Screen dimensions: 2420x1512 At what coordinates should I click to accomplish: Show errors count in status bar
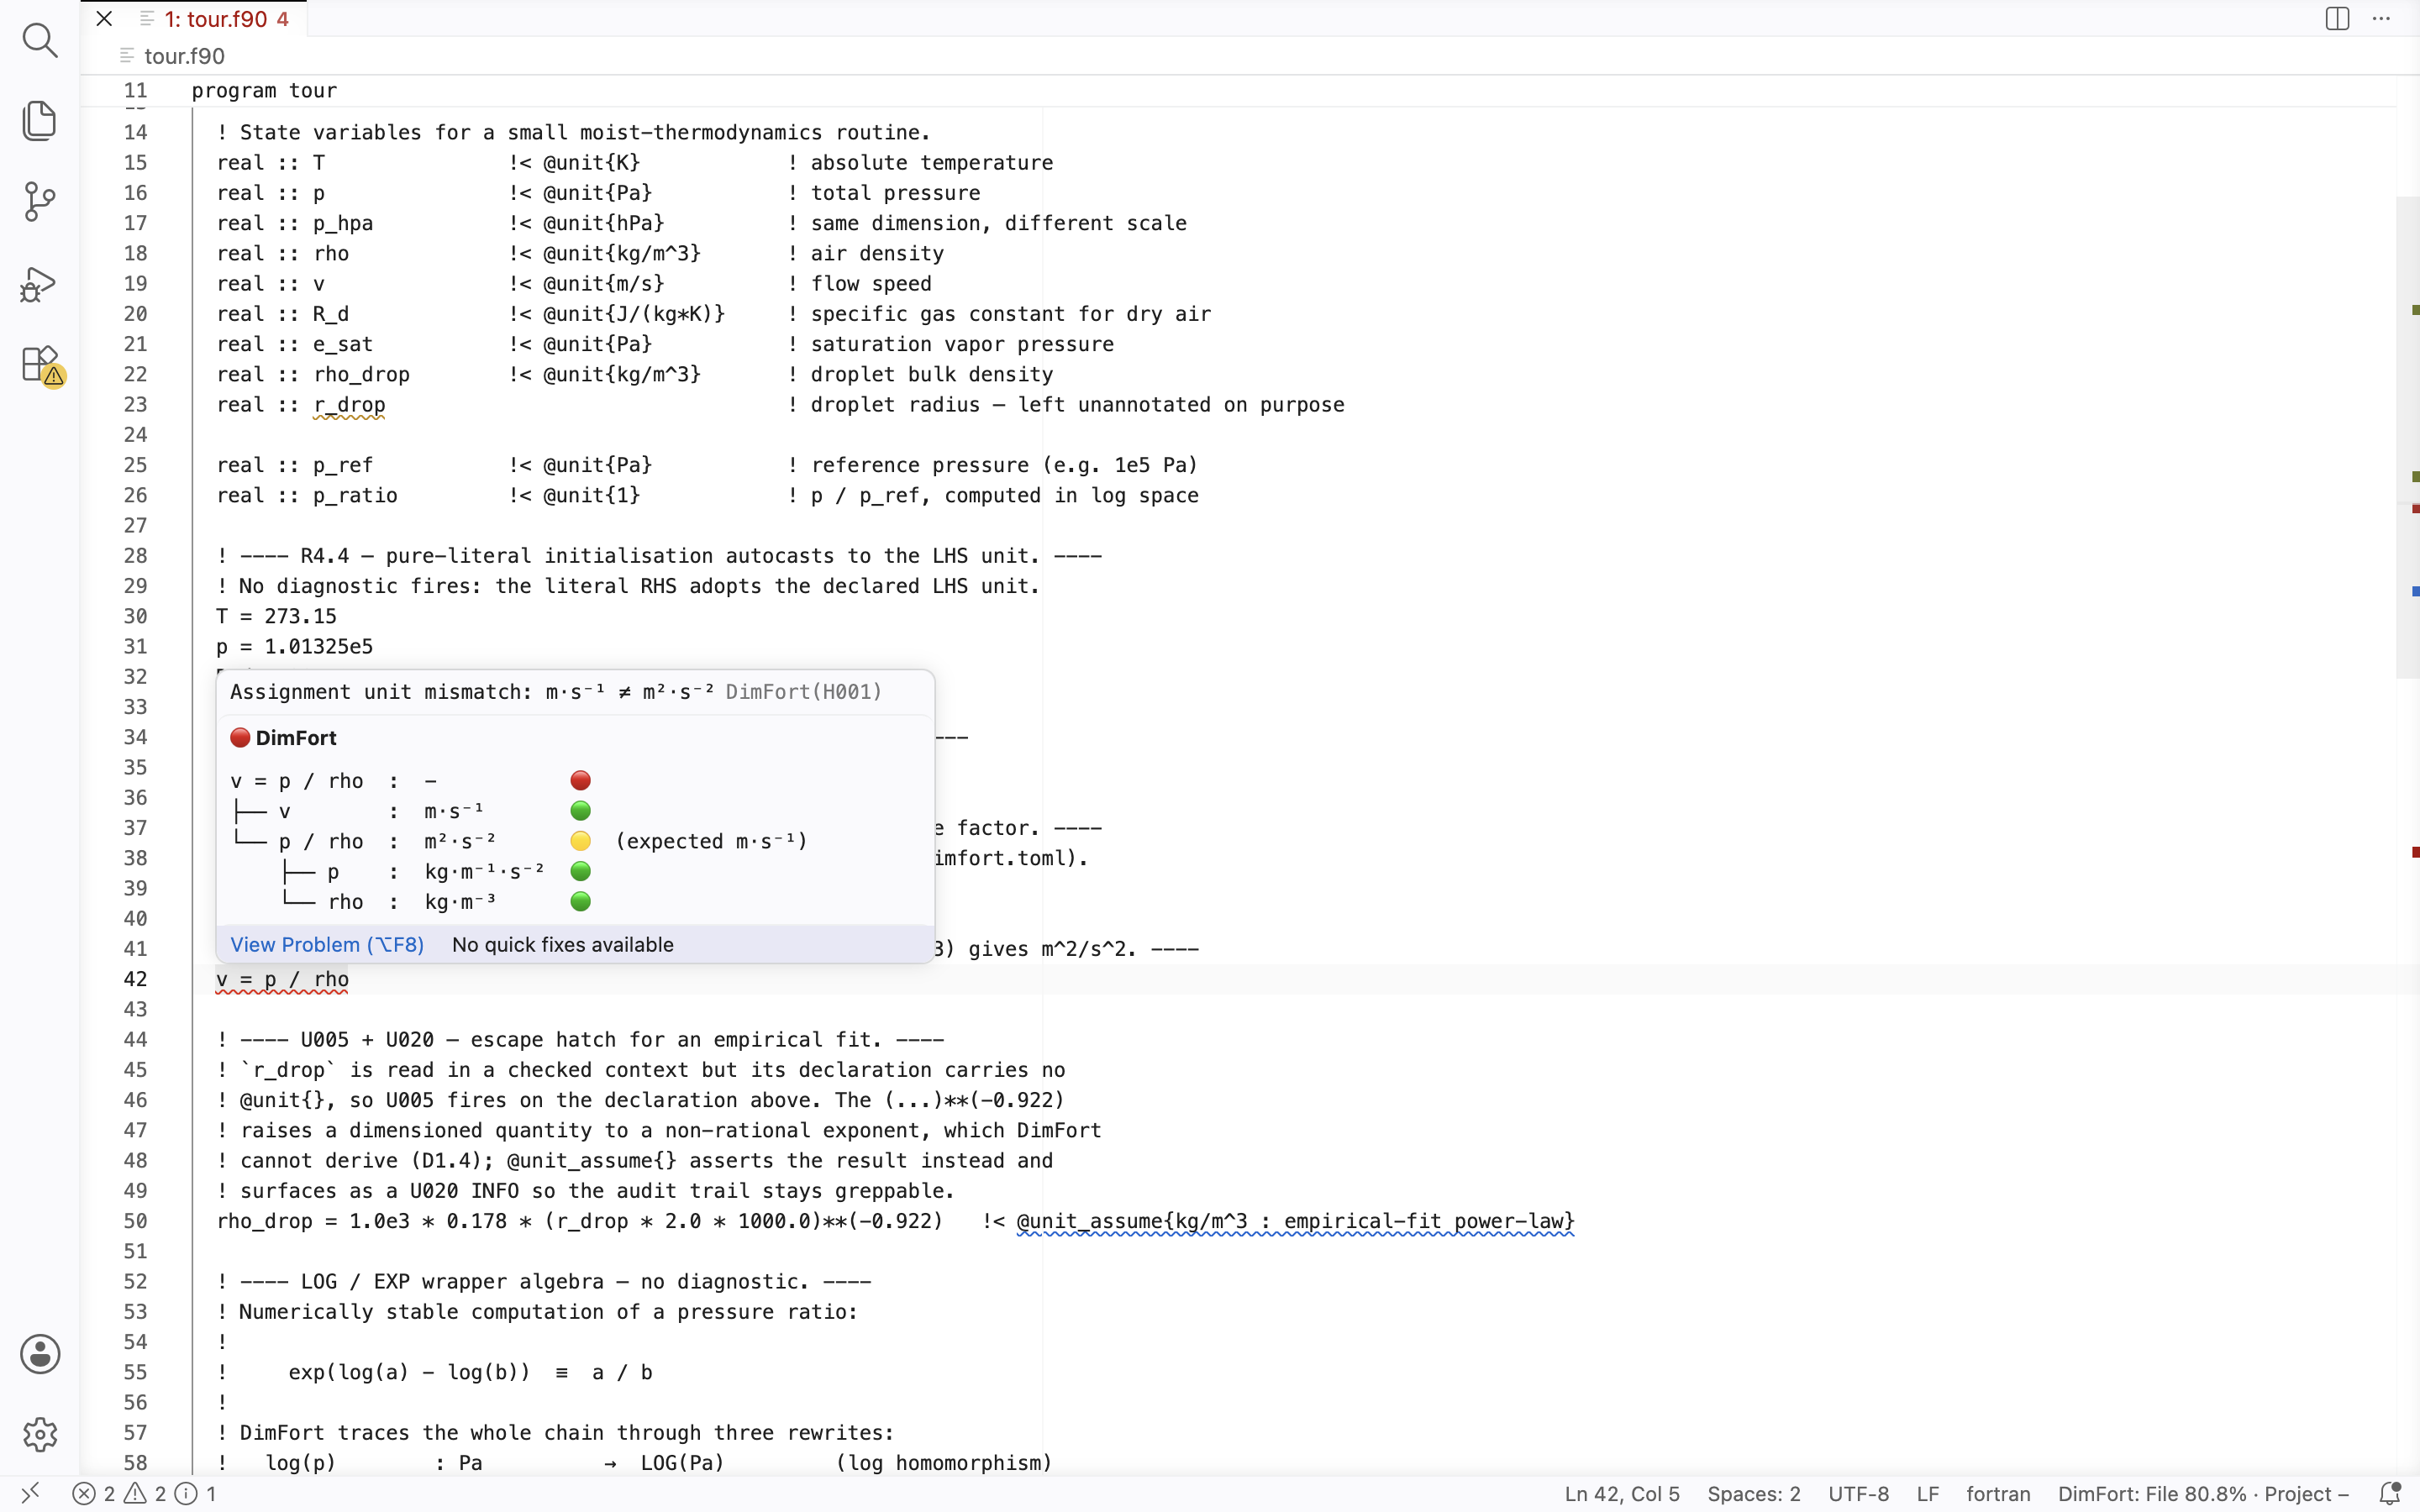(94, 1494)
